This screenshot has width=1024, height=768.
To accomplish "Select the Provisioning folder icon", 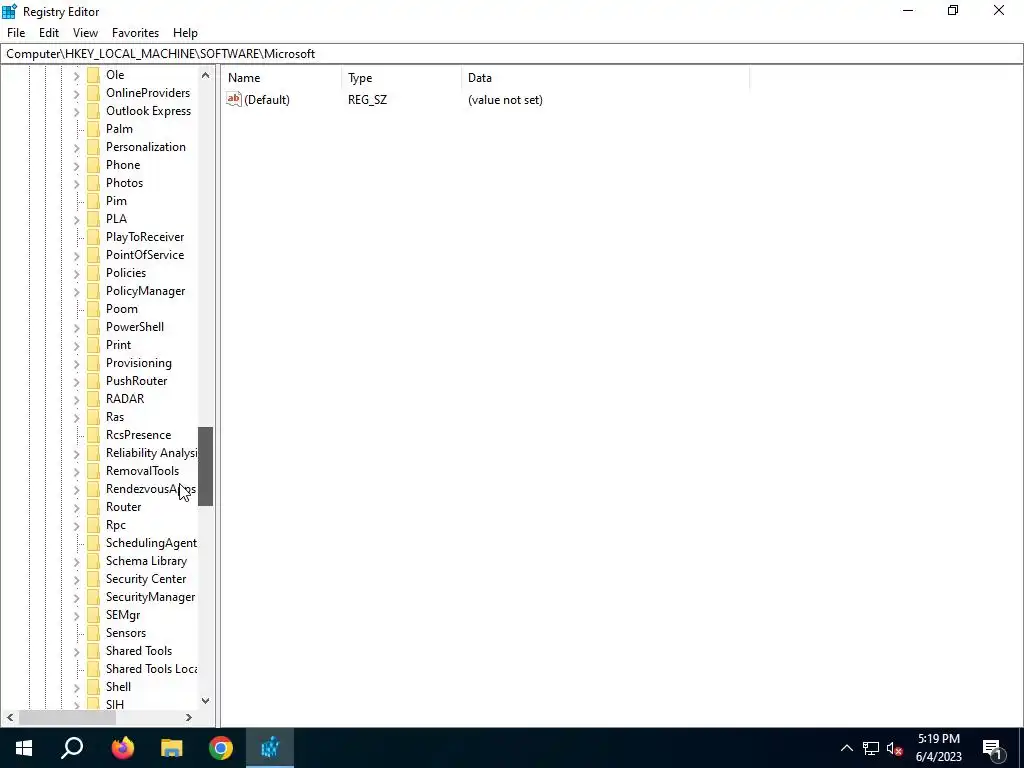I will [93, 362].
